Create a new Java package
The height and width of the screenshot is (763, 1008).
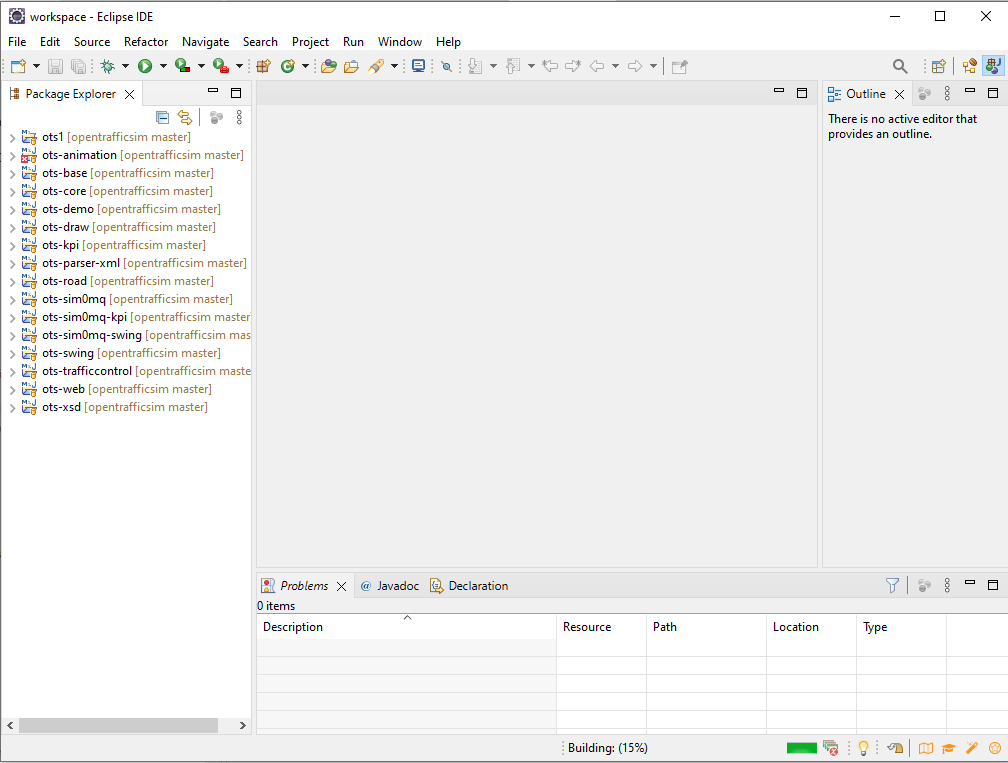point(264,66)
